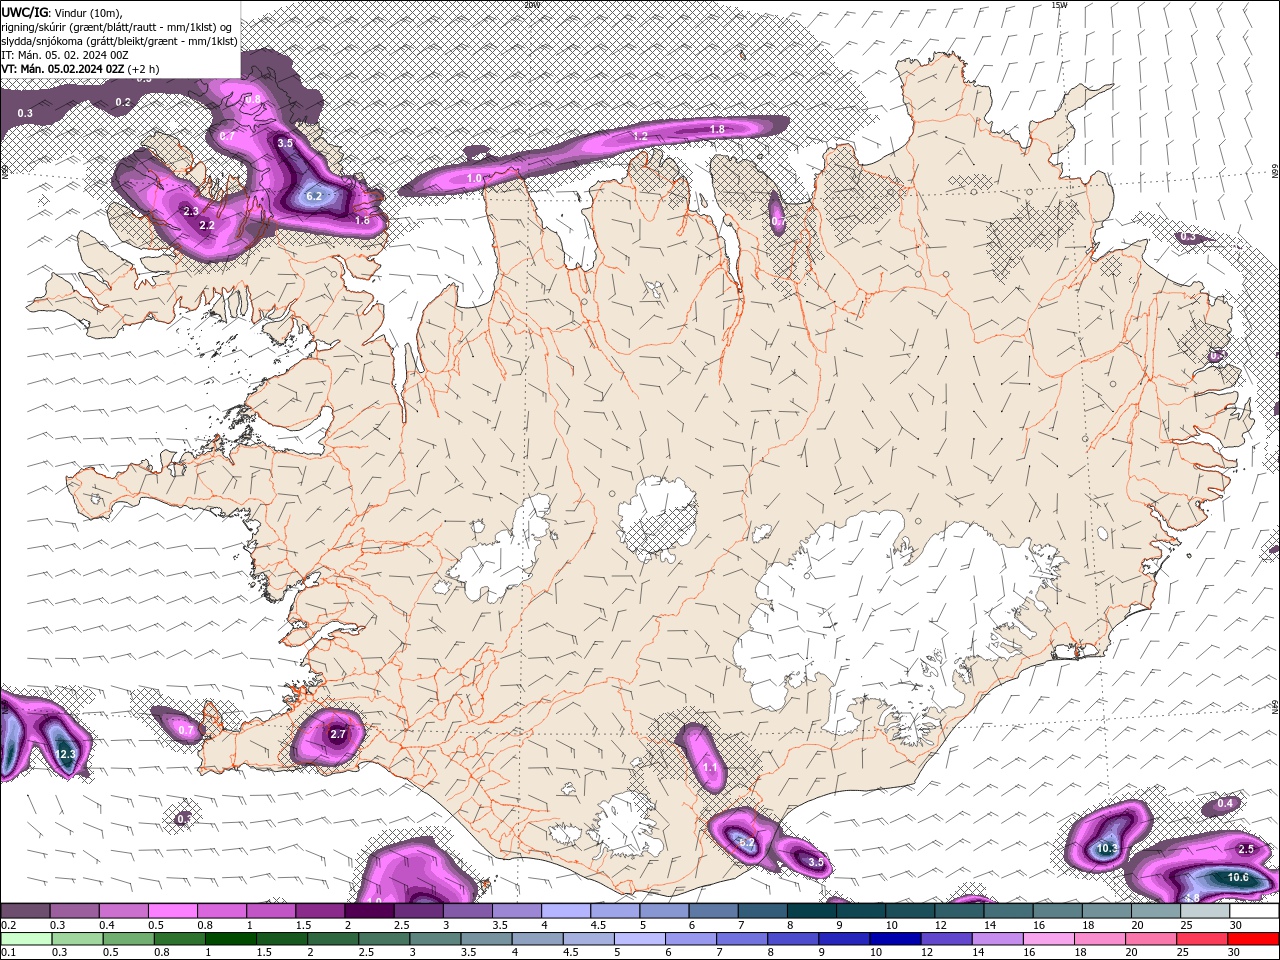Click the 1.2 value in the northern offshore band
The image size is (1280, 960).
(641, 135)
